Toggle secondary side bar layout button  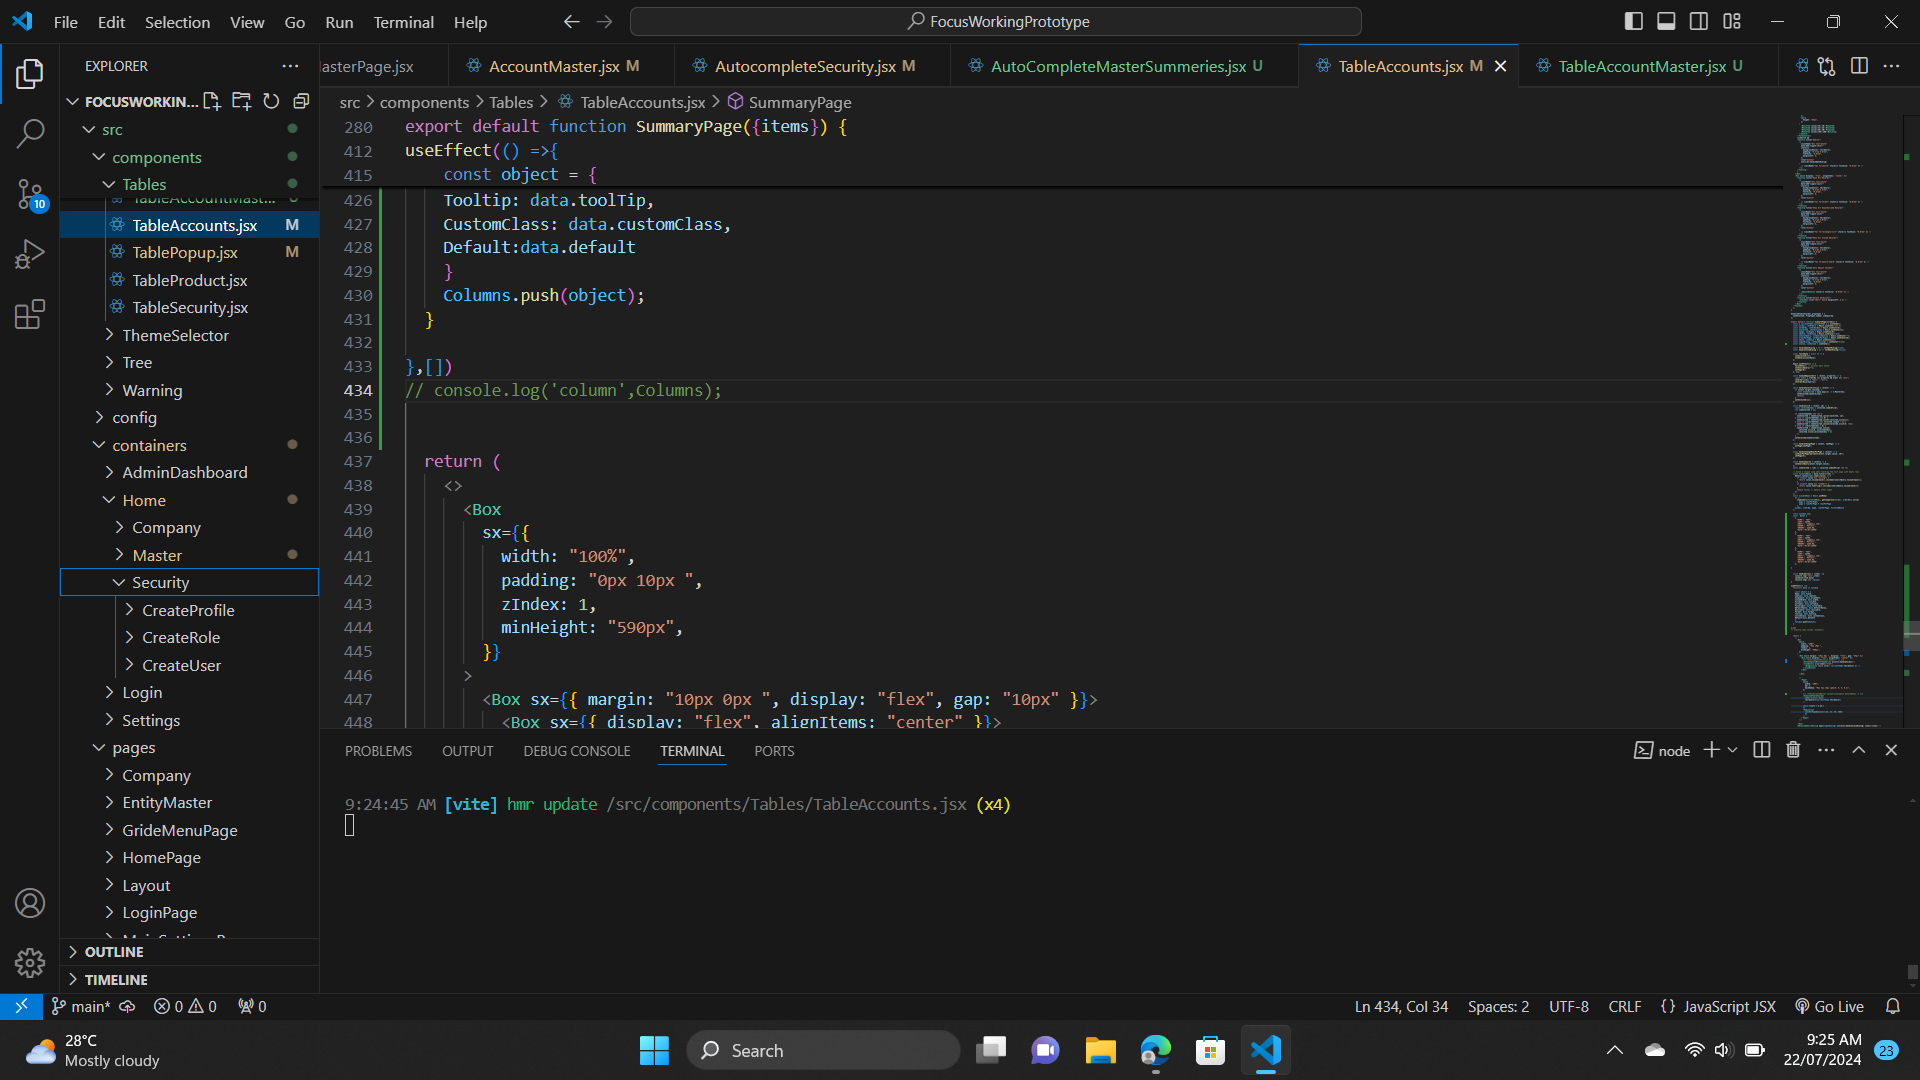pos(1699,21)
